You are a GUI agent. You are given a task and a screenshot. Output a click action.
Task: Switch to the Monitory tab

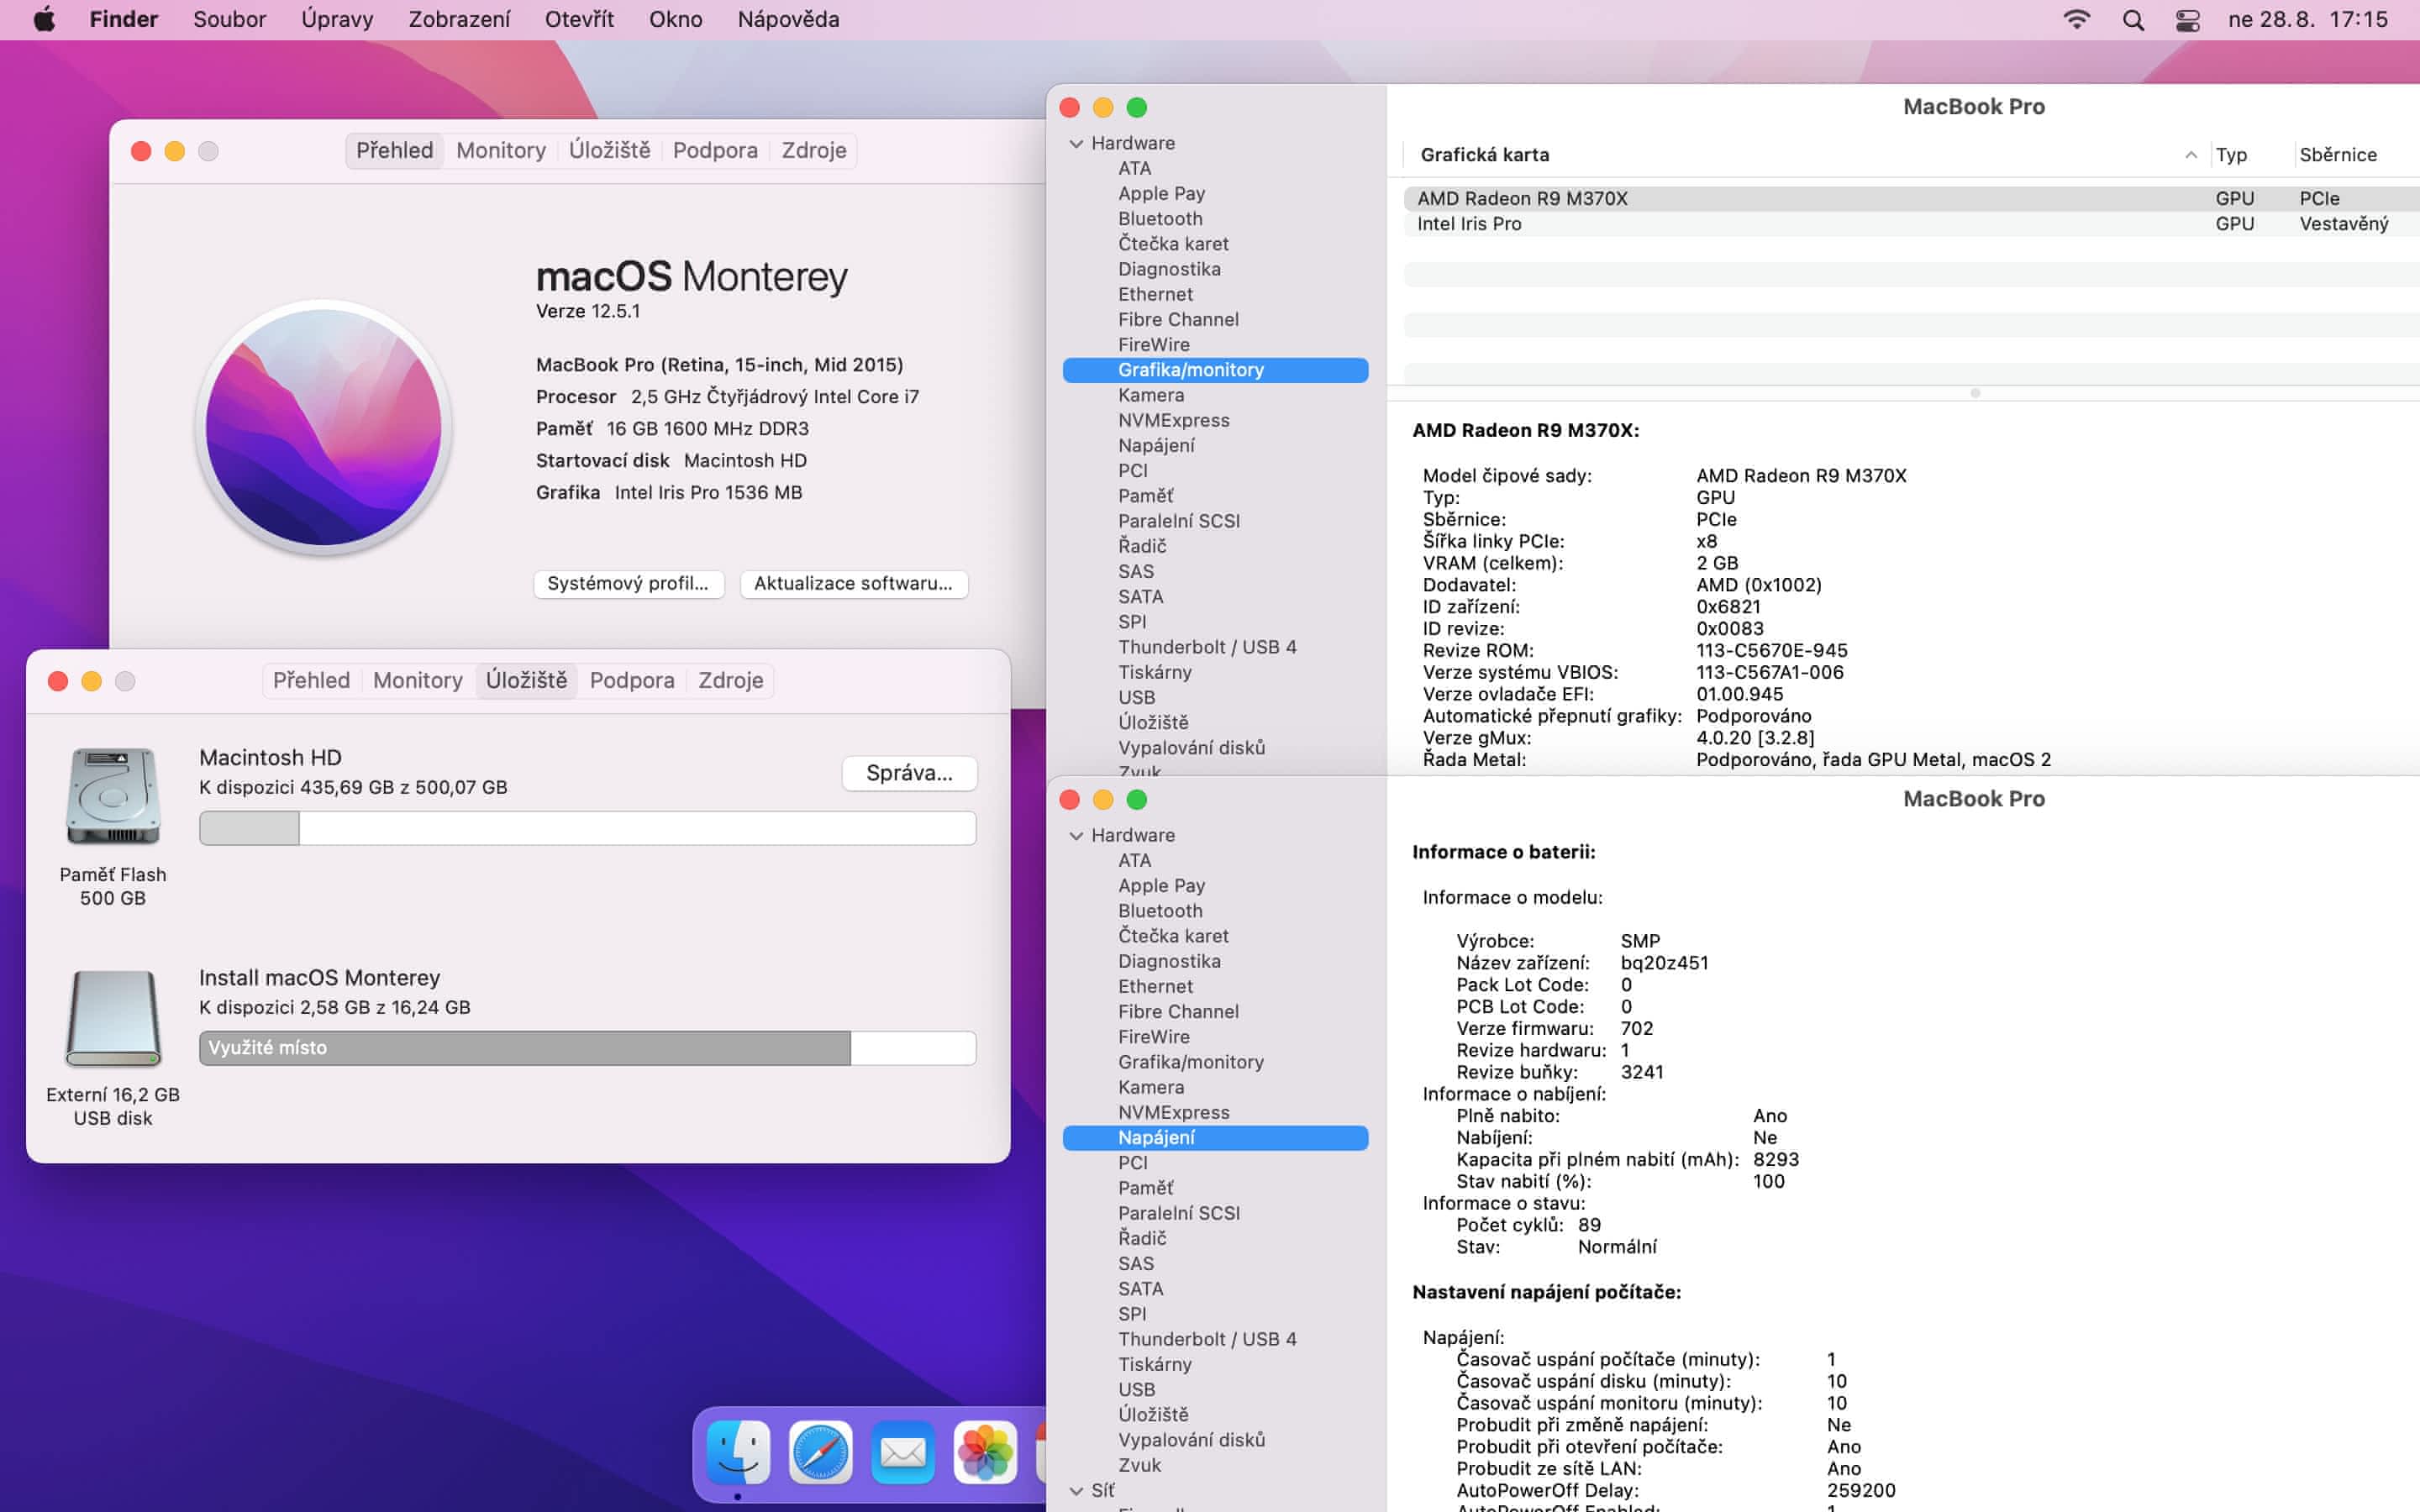pyautogui.click(x=500, y=151)
